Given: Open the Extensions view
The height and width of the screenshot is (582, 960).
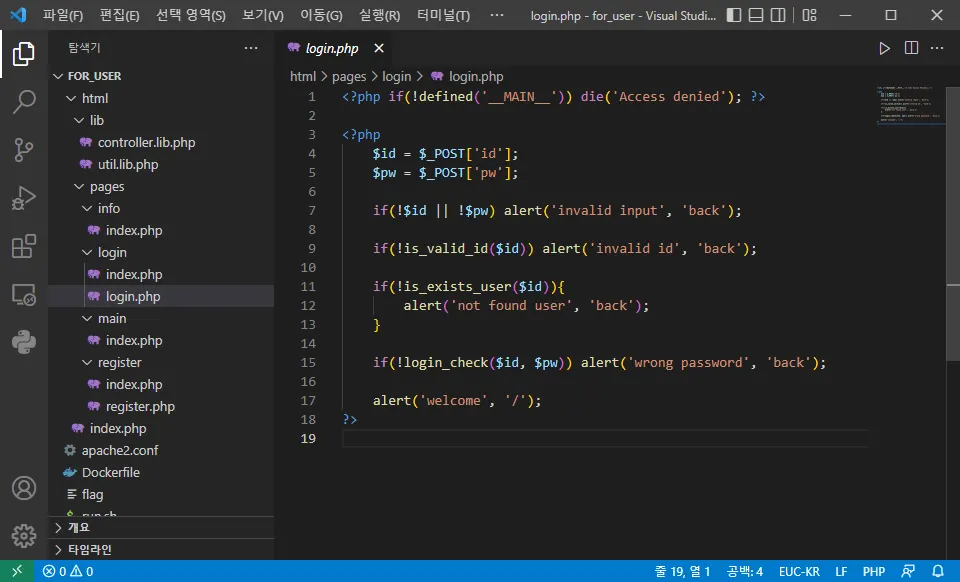Looking at the screenshot, I should click(x=23, y=246).
